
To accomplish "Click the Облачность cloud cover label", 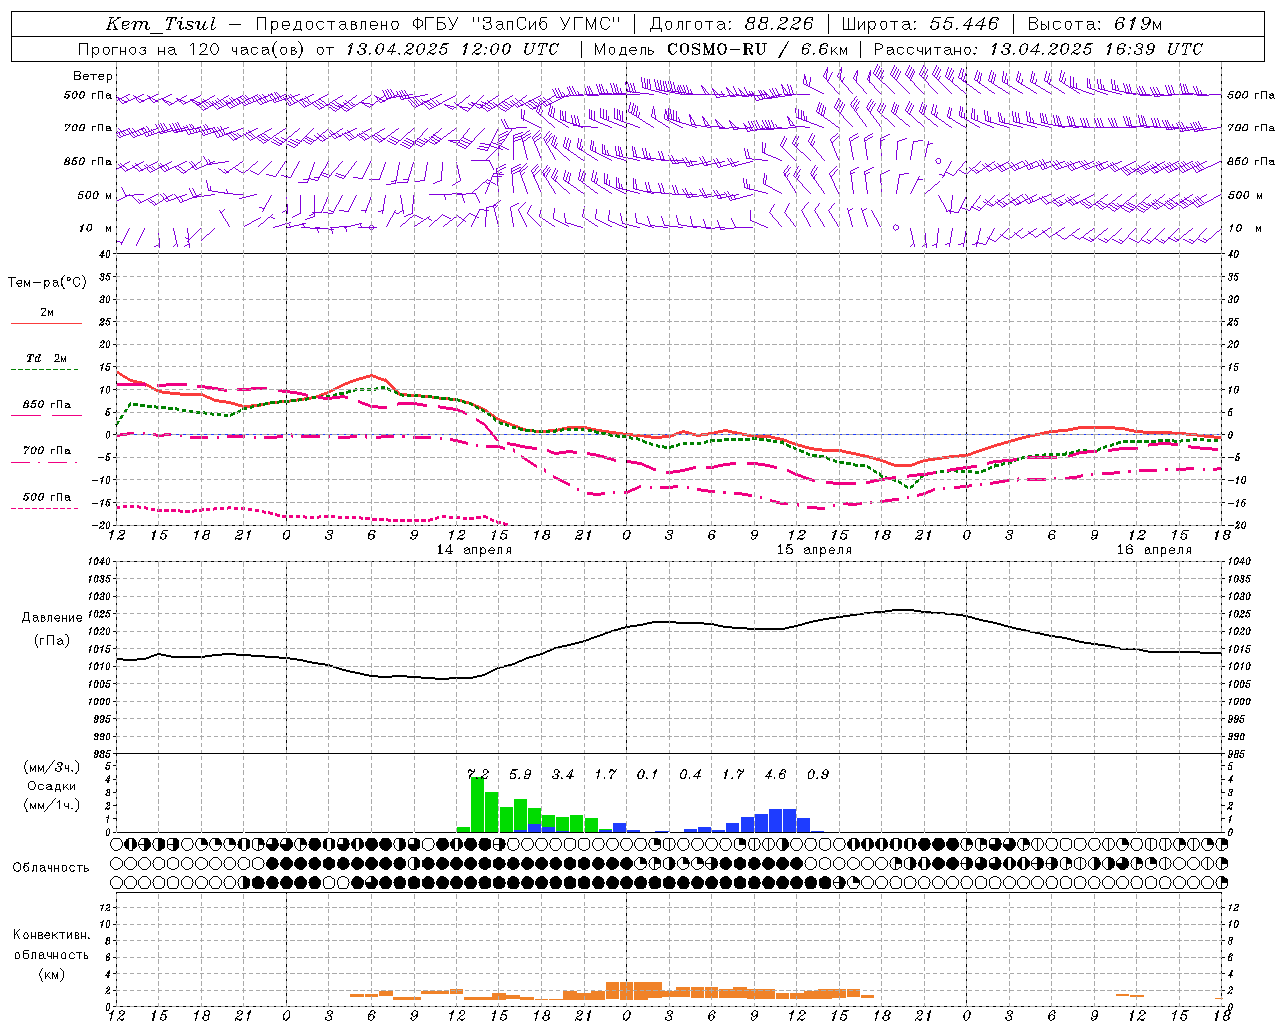I will [51, 868].
